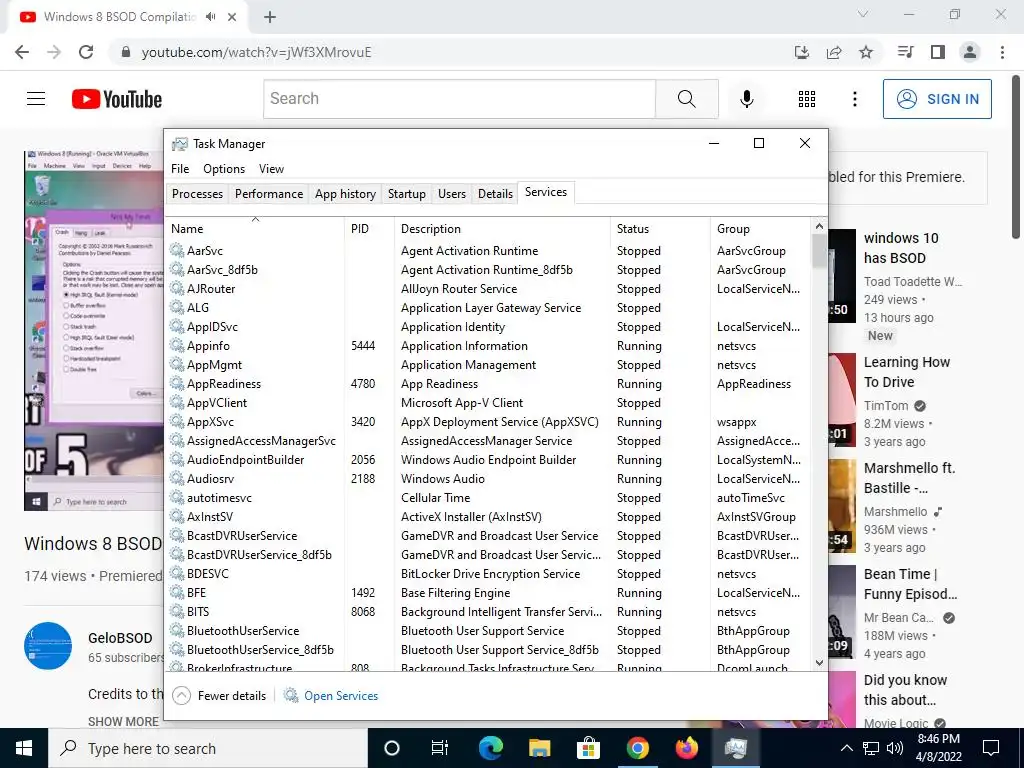
Task: Click the install app icon in address bar
Action: pyautogui.click(x=802, y=52)
